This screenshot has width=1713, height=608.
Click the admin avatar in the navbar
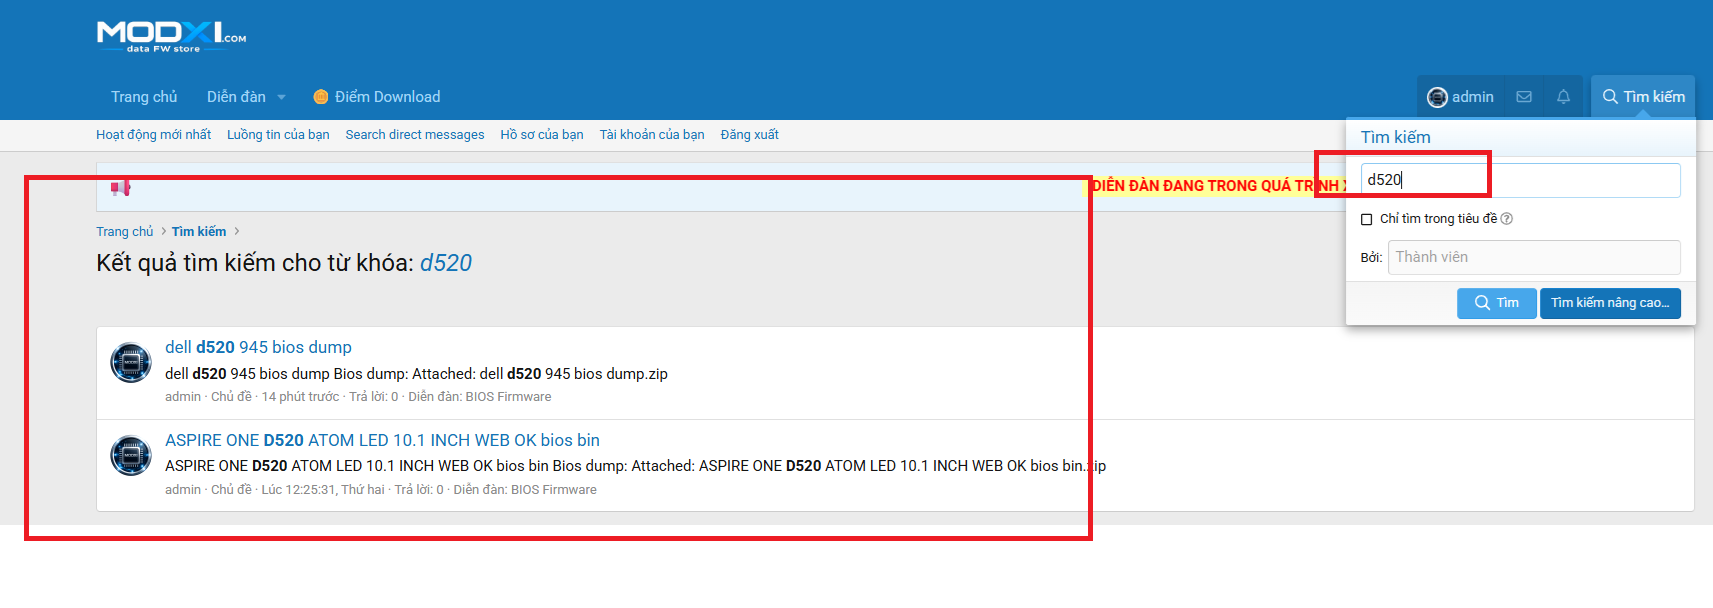coord(1437,97)
